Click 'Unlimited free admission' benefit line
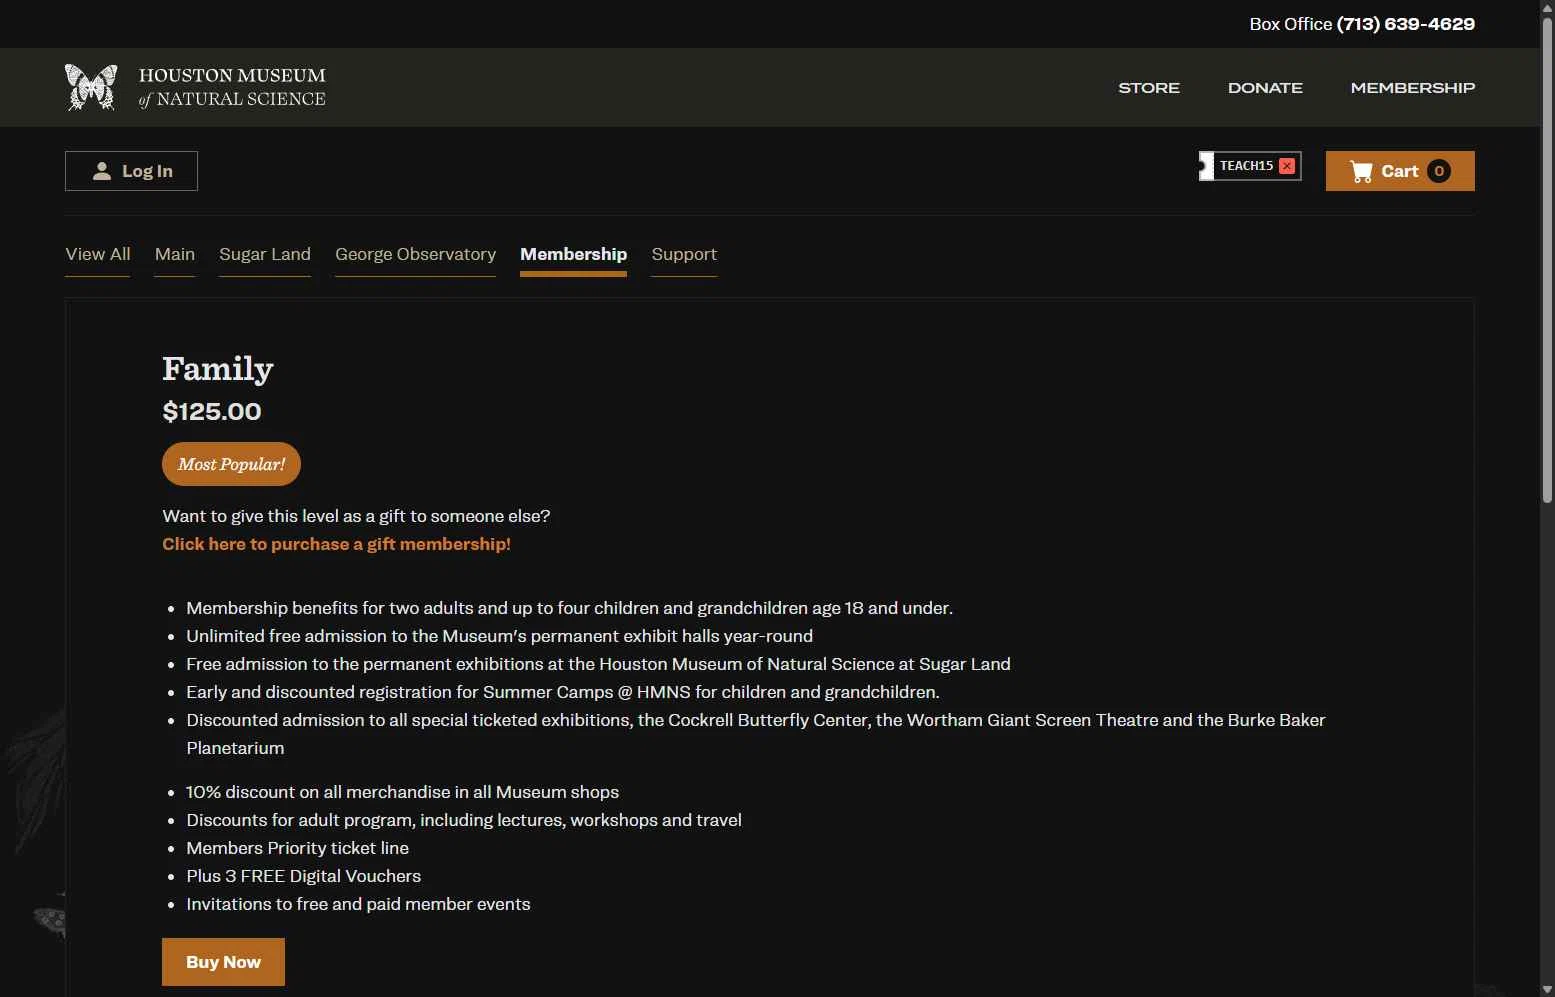 tap(500, 636)
